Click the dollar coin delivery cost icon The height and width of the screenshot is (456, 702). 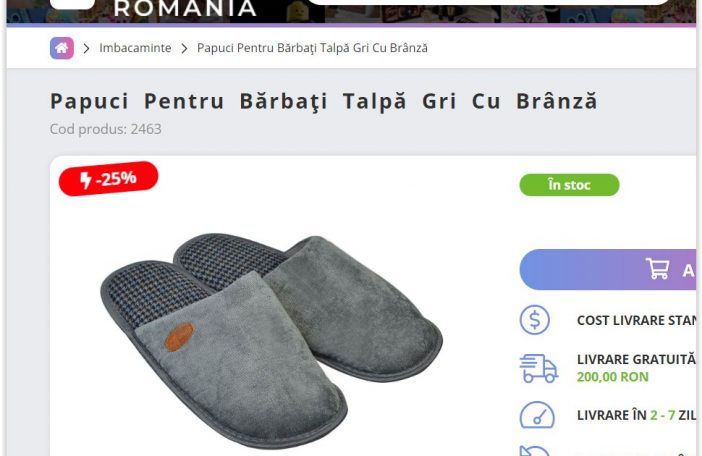pyautogui.click(x=535, y=320)
